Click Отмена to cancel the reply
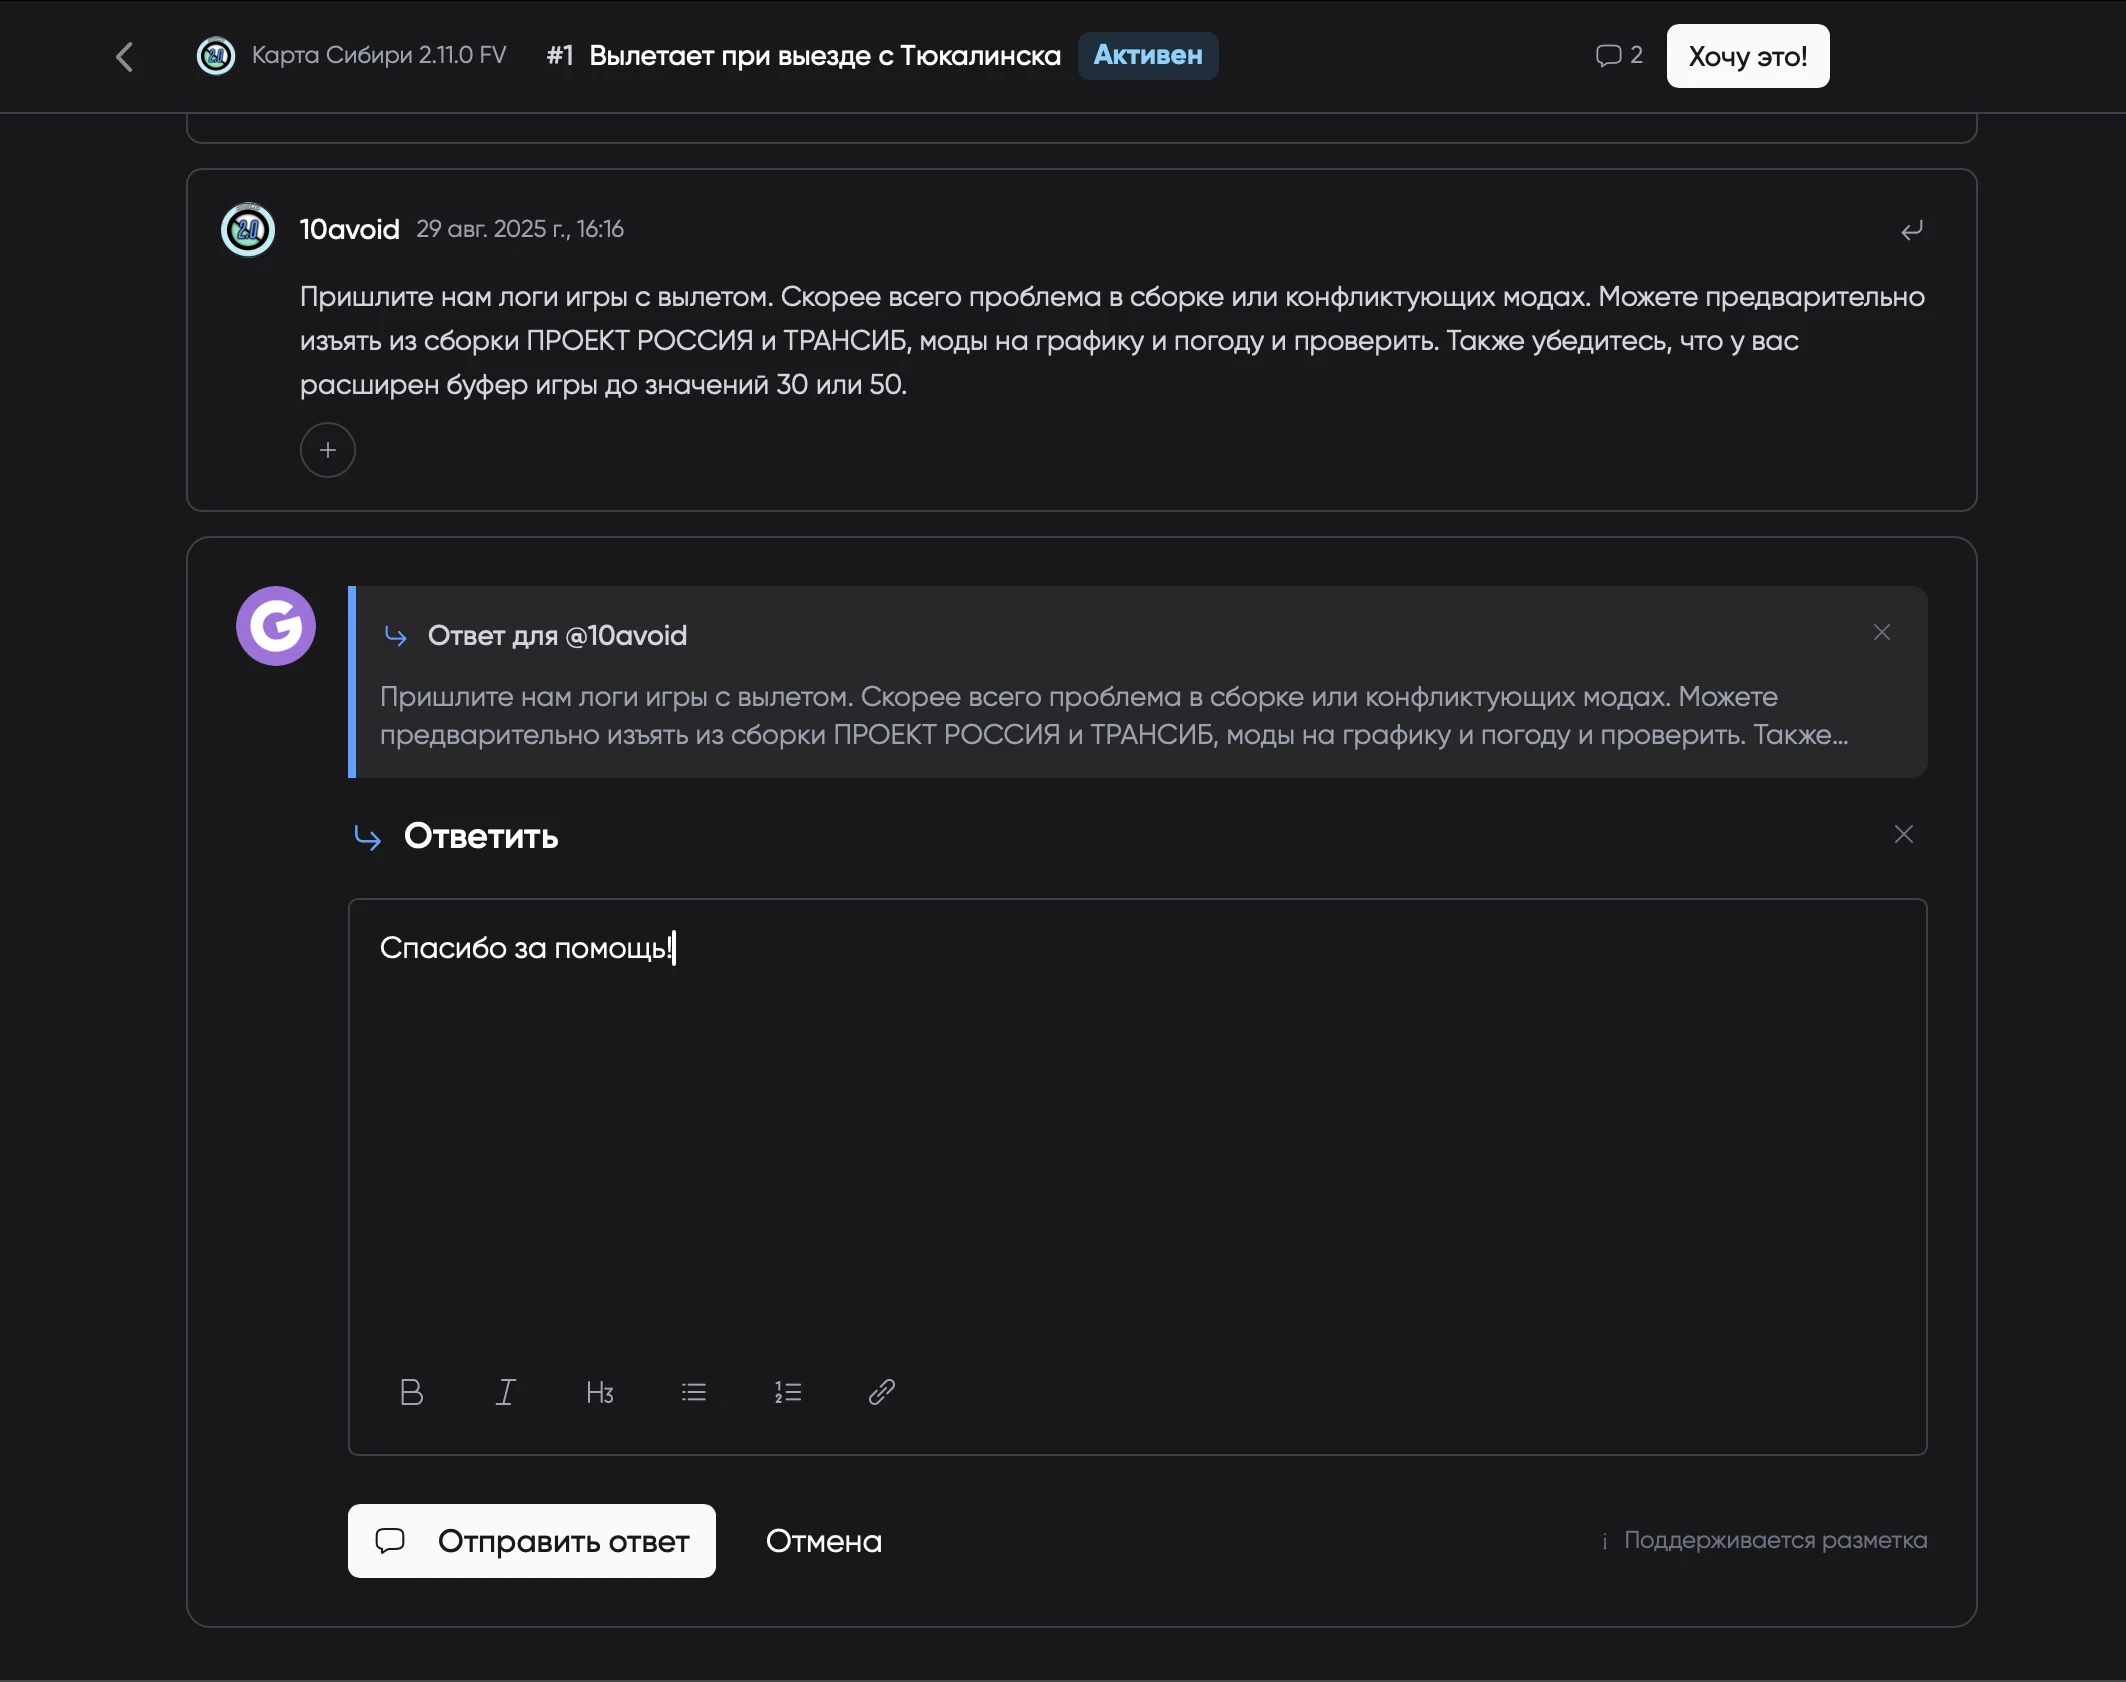The width and height of the screenshot is (2126, 1682). [823, 1541]
